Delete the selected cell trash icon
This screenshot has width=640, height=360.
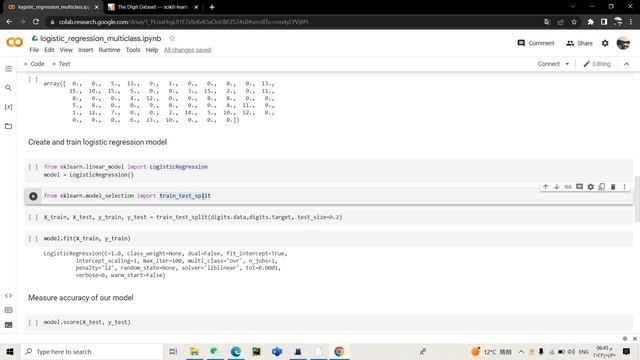(x=613, y=187)
